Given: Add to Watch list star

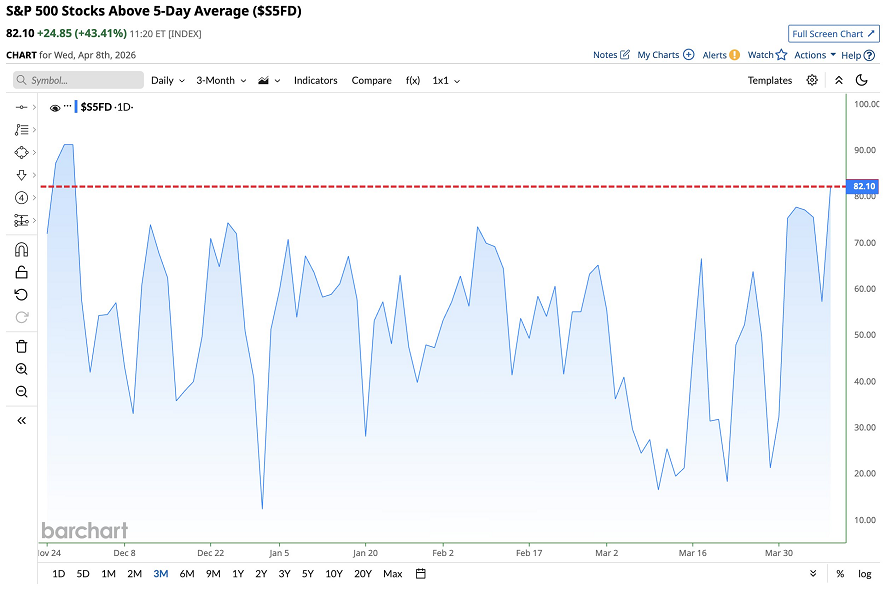Looking at the screenshot, I should (x=767, y=55).
